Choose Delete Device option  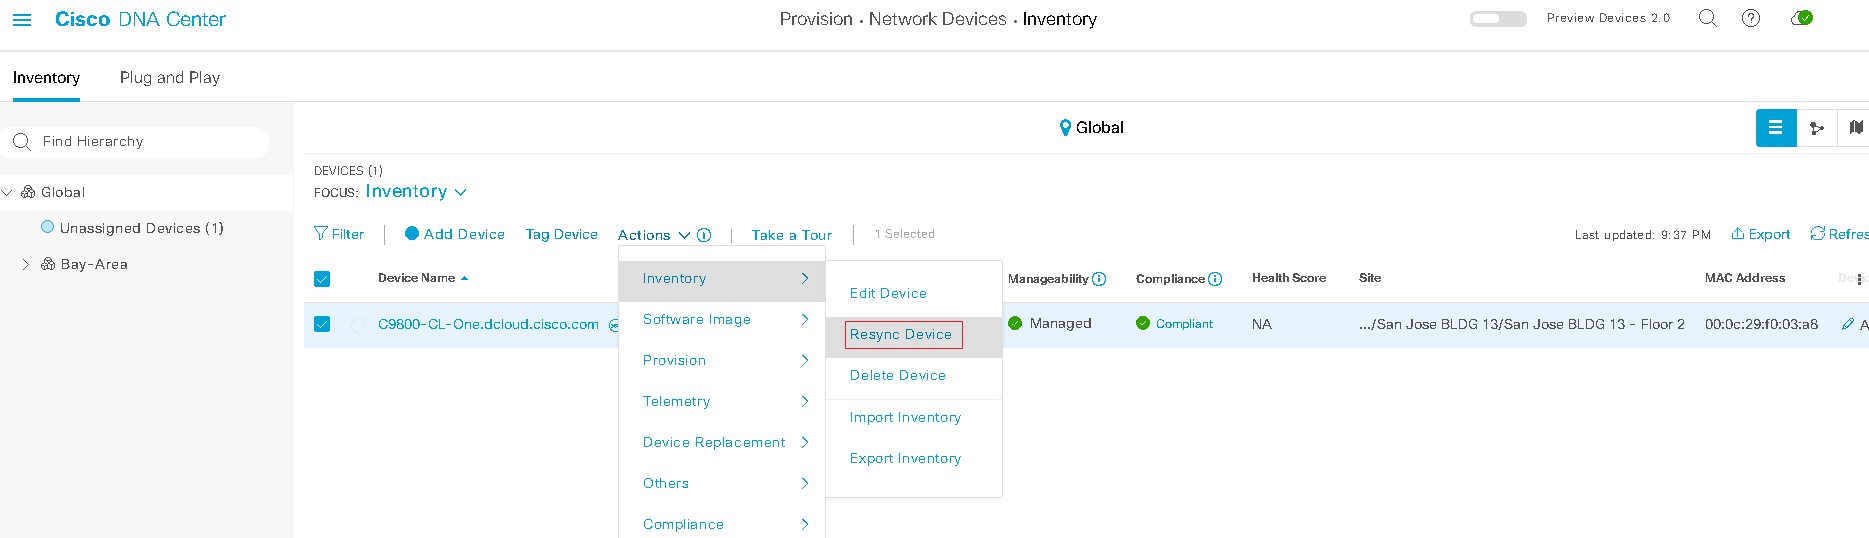tap(898, 375)
